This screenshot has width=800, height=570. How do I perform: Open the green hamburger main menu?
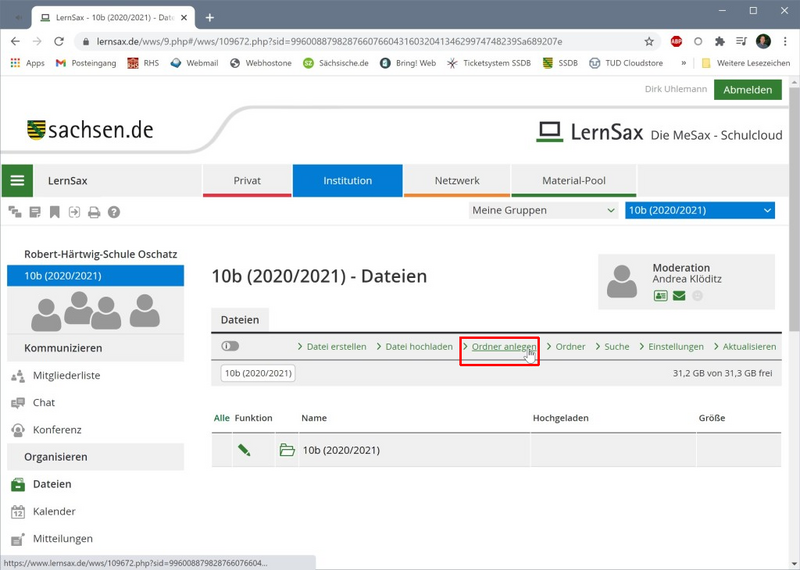point(17,181)
